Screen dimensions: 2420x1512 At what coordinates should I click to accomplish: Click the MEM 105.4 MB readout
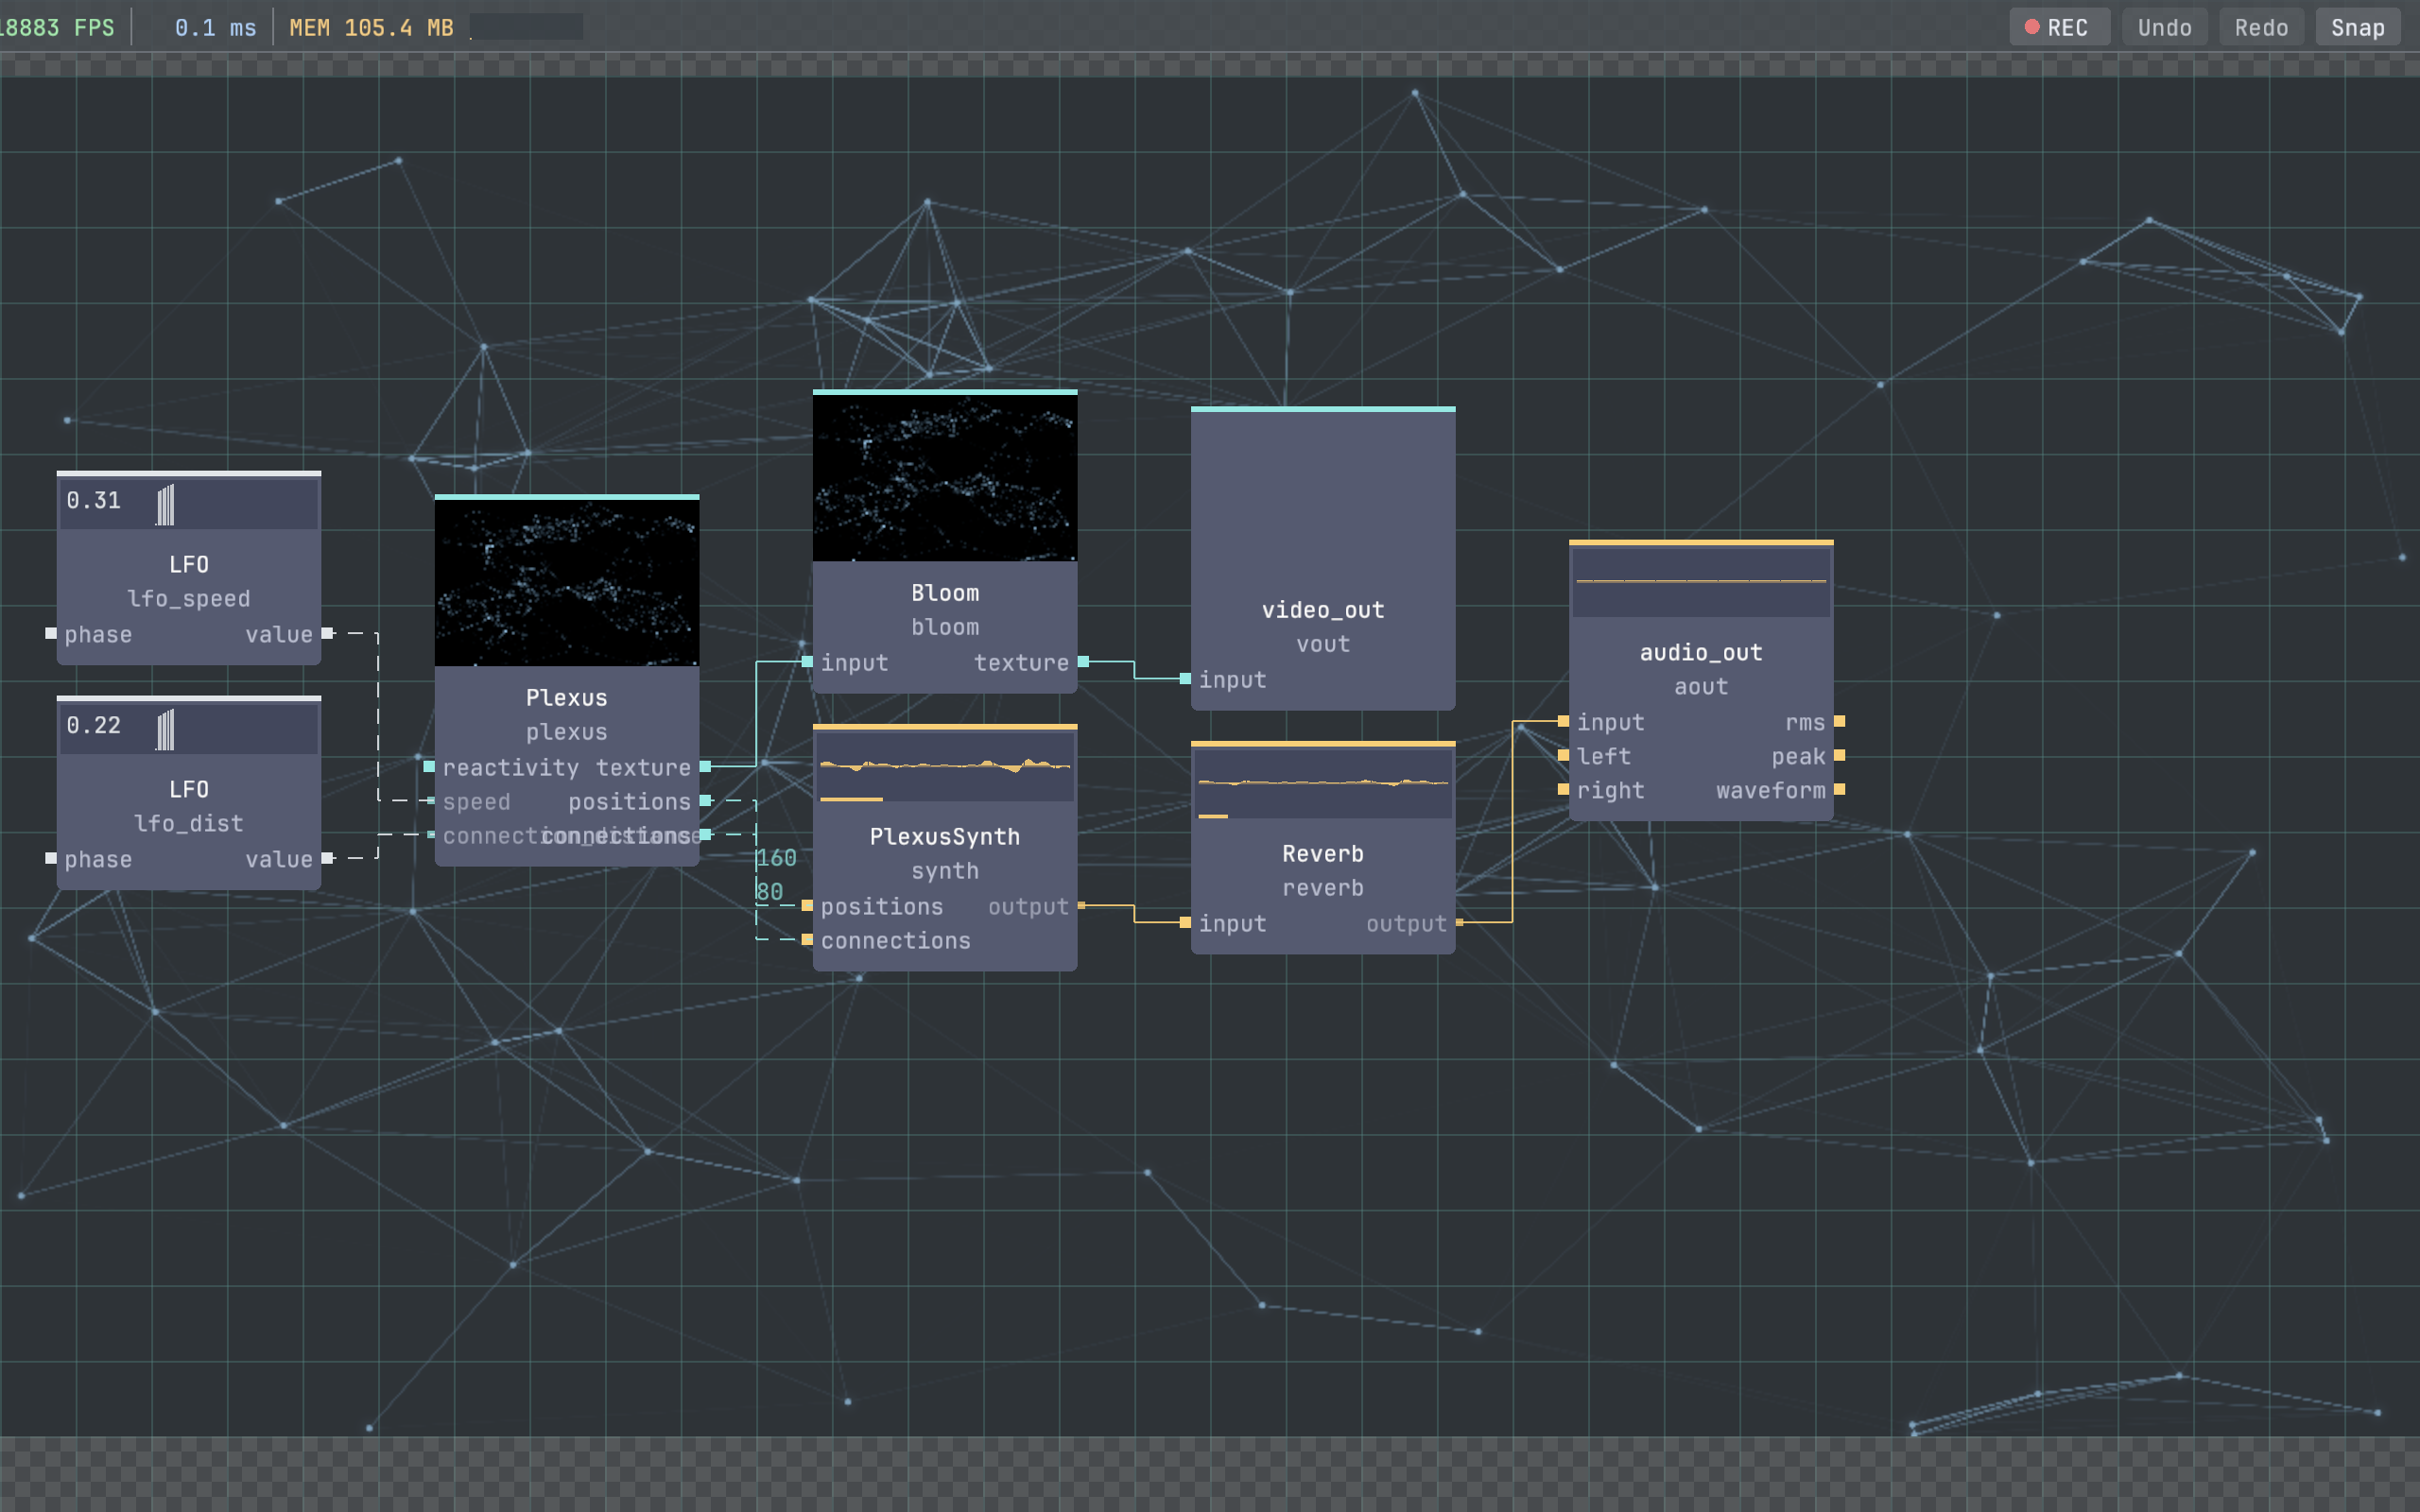coord(371,27)
